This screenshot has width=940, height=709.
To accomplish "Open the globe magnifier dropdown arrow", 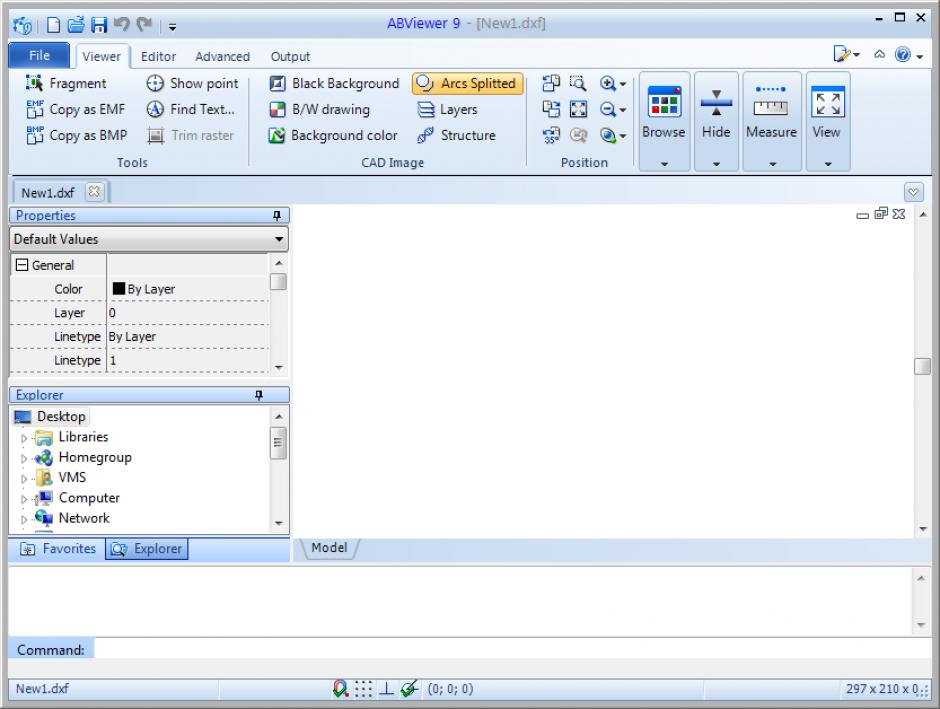I will tap(623, 137).
